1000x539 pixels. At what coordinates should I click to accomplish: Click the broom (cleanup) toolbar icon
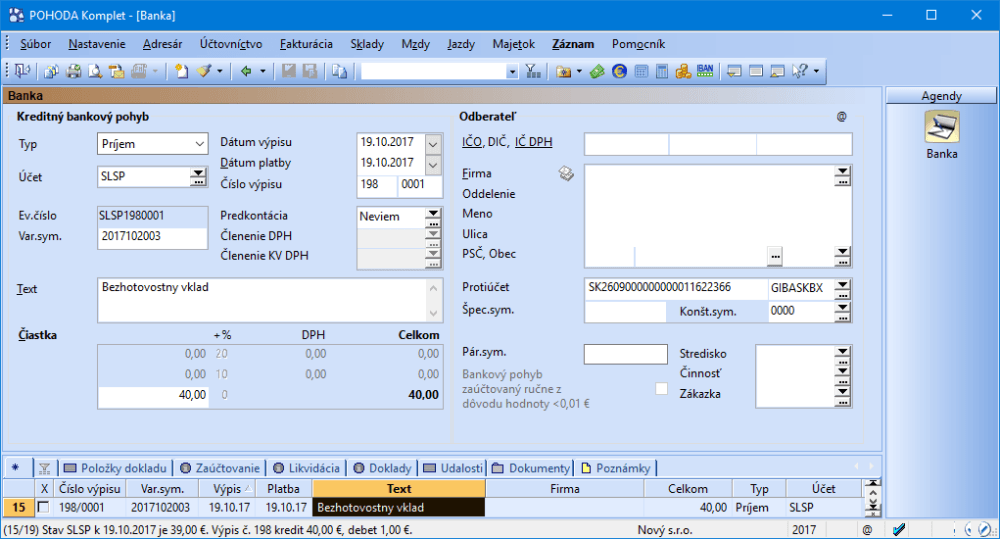tap(204, 71)
